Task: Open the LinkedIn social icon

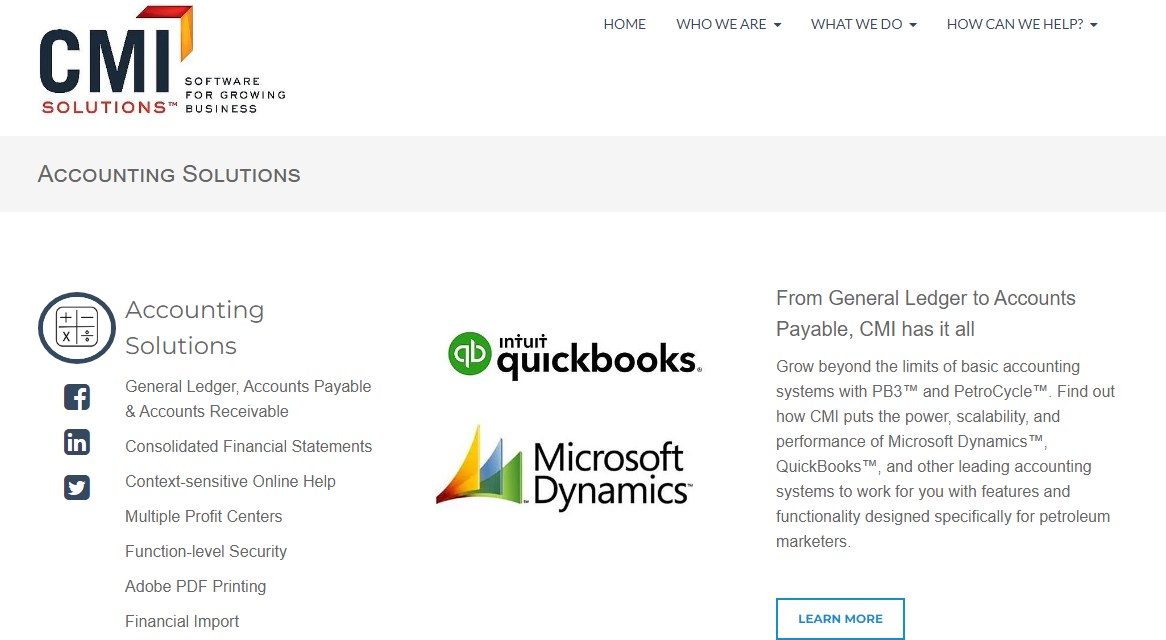Action: [77, 442]
